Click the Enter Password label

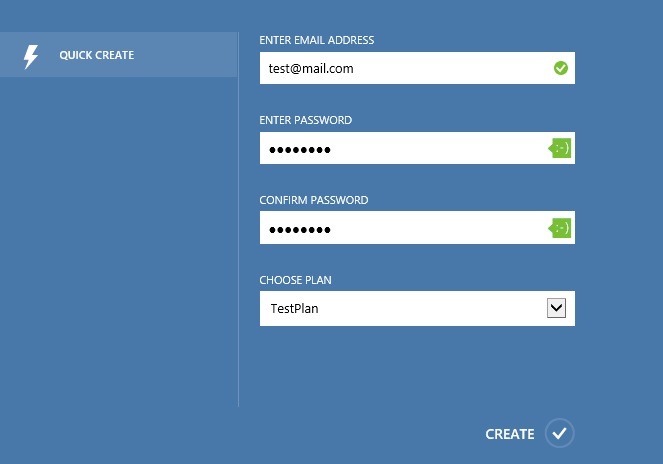click(305, 120)
